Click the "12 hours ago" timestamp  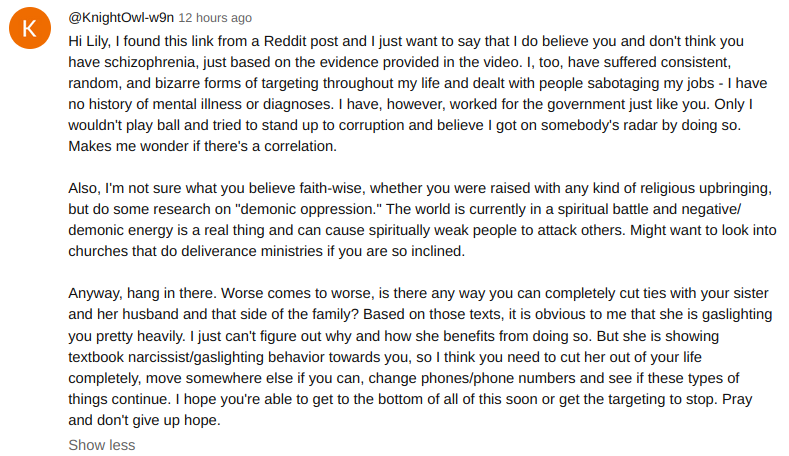pos(215,18)
